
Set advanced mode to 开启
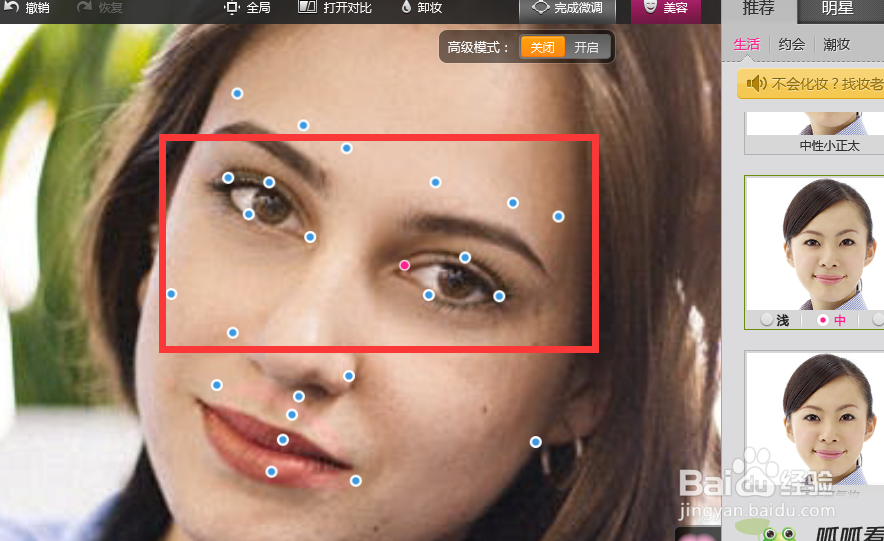(586, 47)
